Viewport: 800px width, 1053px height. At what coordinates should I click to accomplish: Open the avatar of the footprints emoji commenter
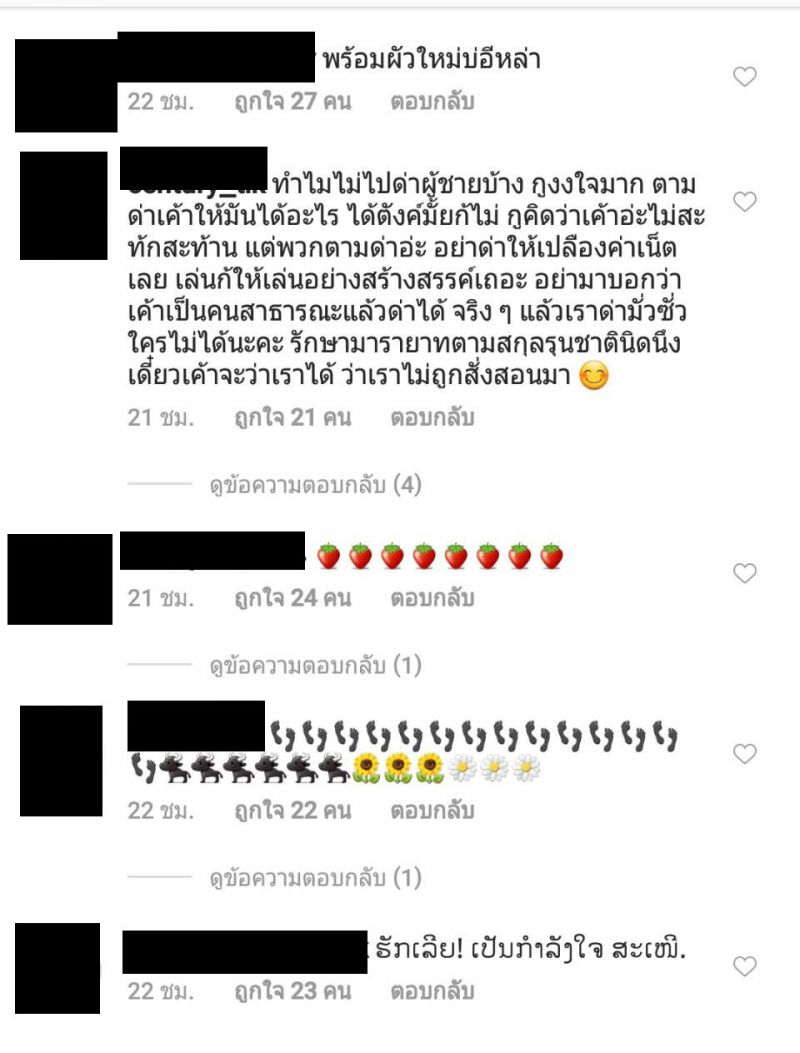pyautogui.click(x=61, y=760)
